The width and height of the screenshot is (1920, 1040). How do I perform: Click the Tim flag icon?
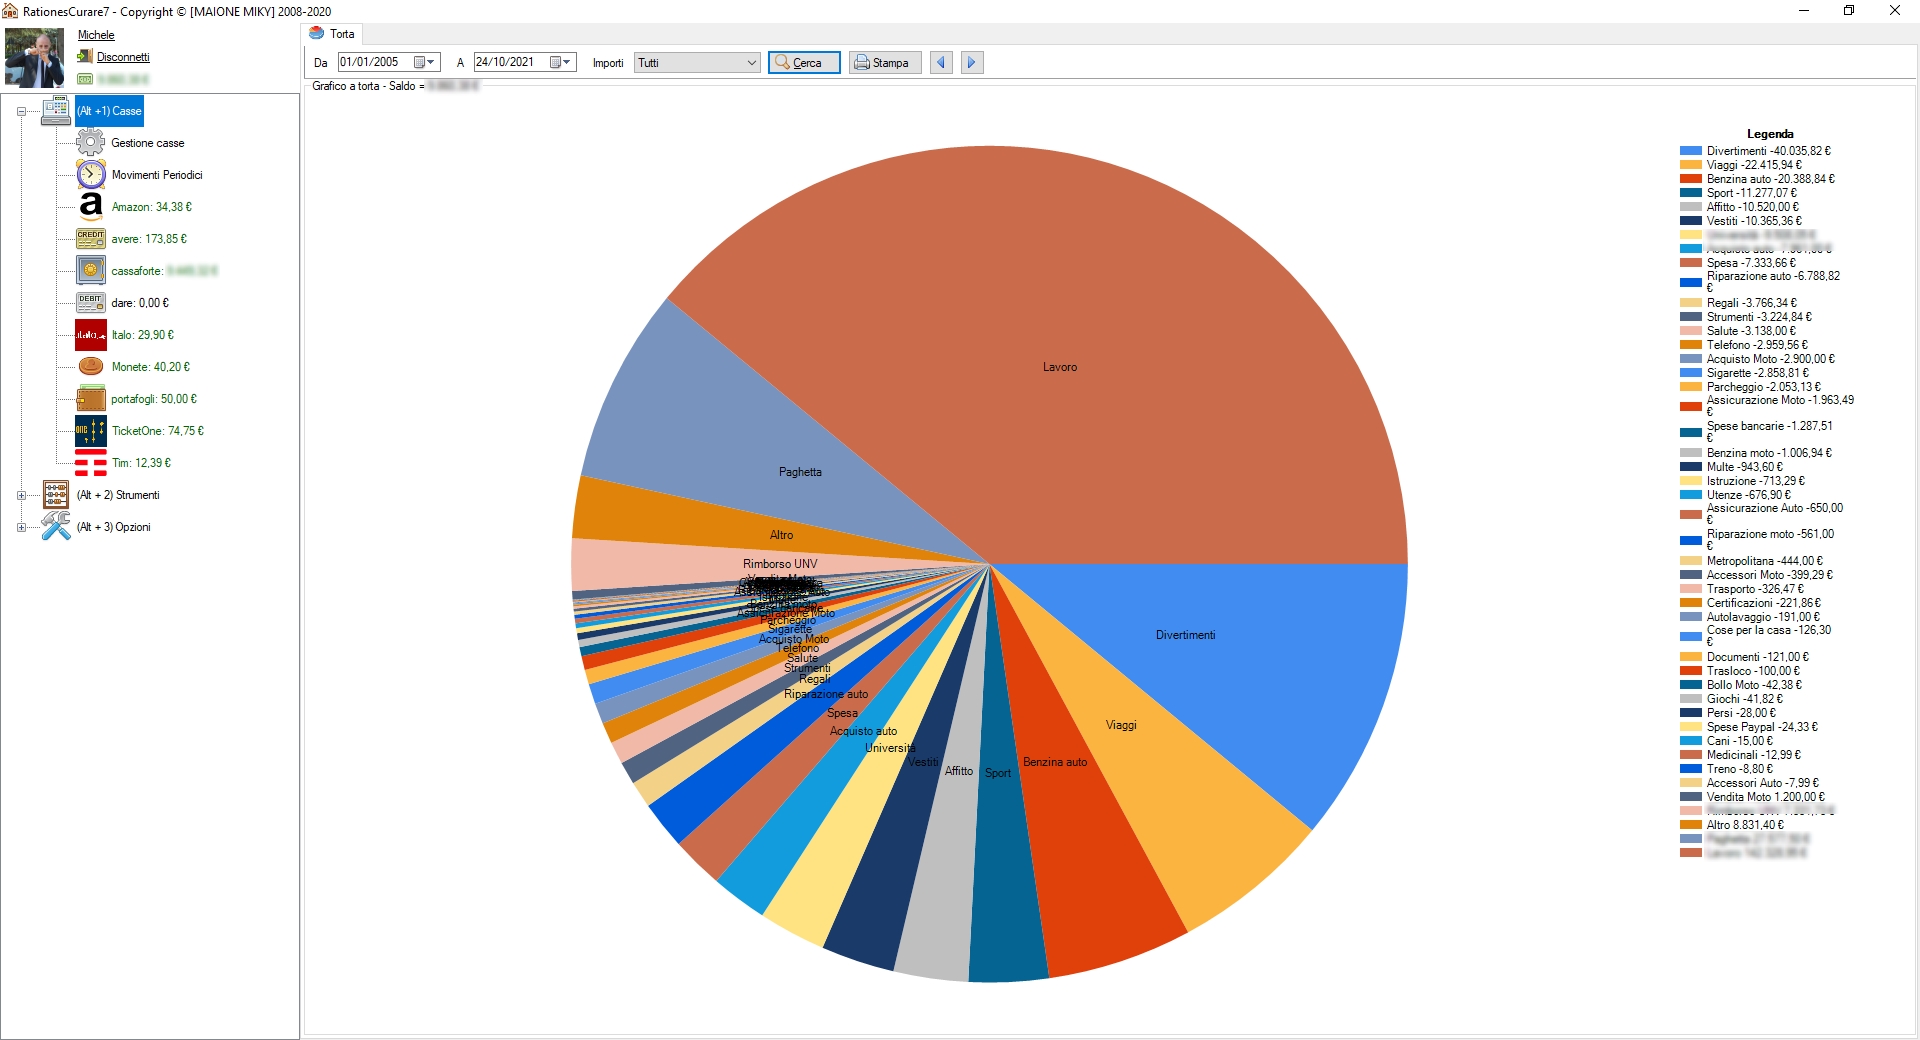90,463
